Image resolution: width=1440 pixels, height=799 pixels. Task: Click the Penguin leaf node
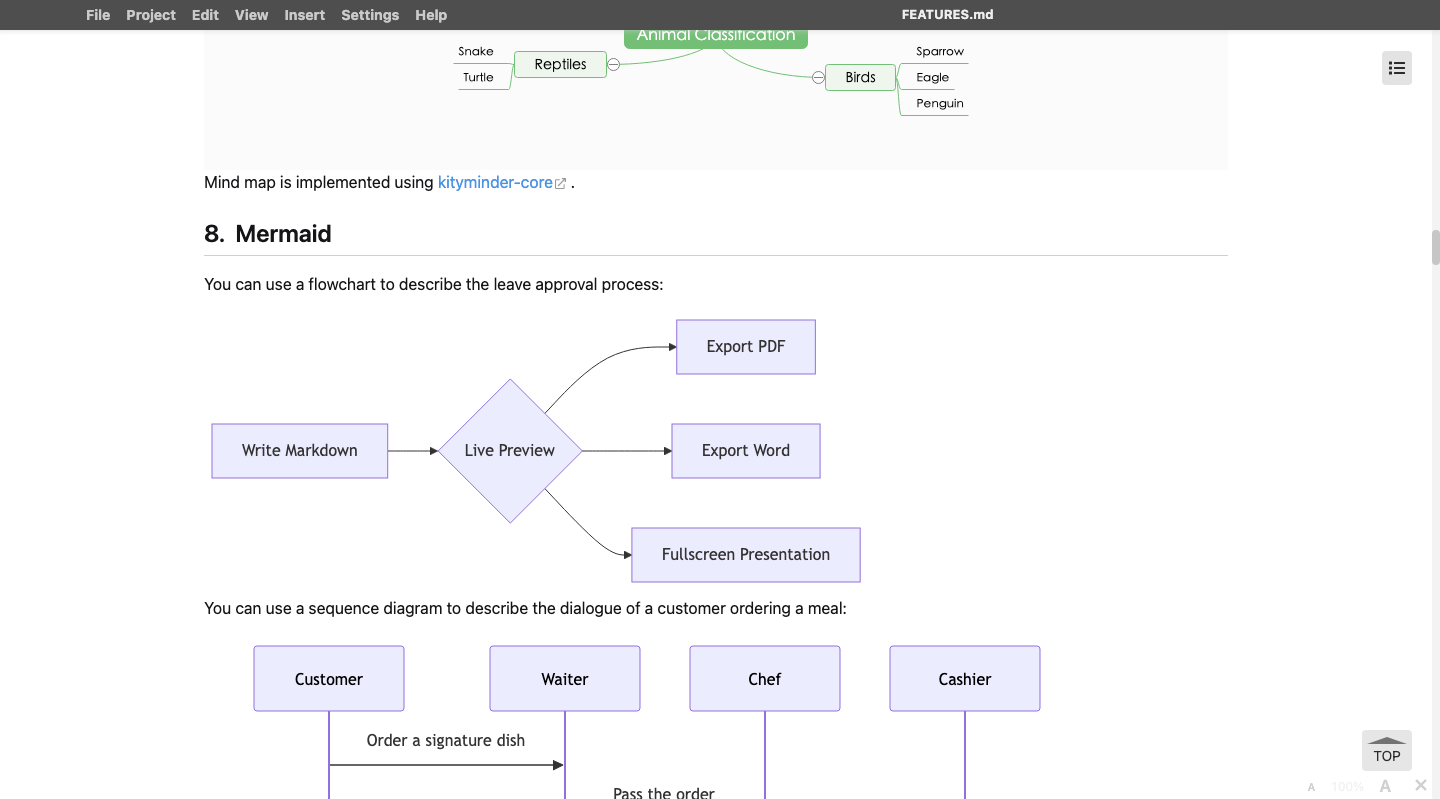(940, 103)
